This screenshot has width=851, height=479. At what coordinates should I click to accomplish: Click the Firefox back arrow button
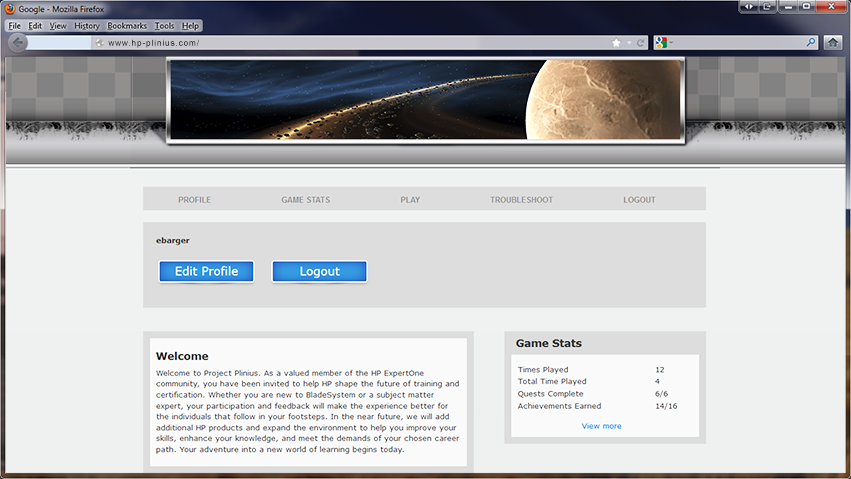click(18, 42)
